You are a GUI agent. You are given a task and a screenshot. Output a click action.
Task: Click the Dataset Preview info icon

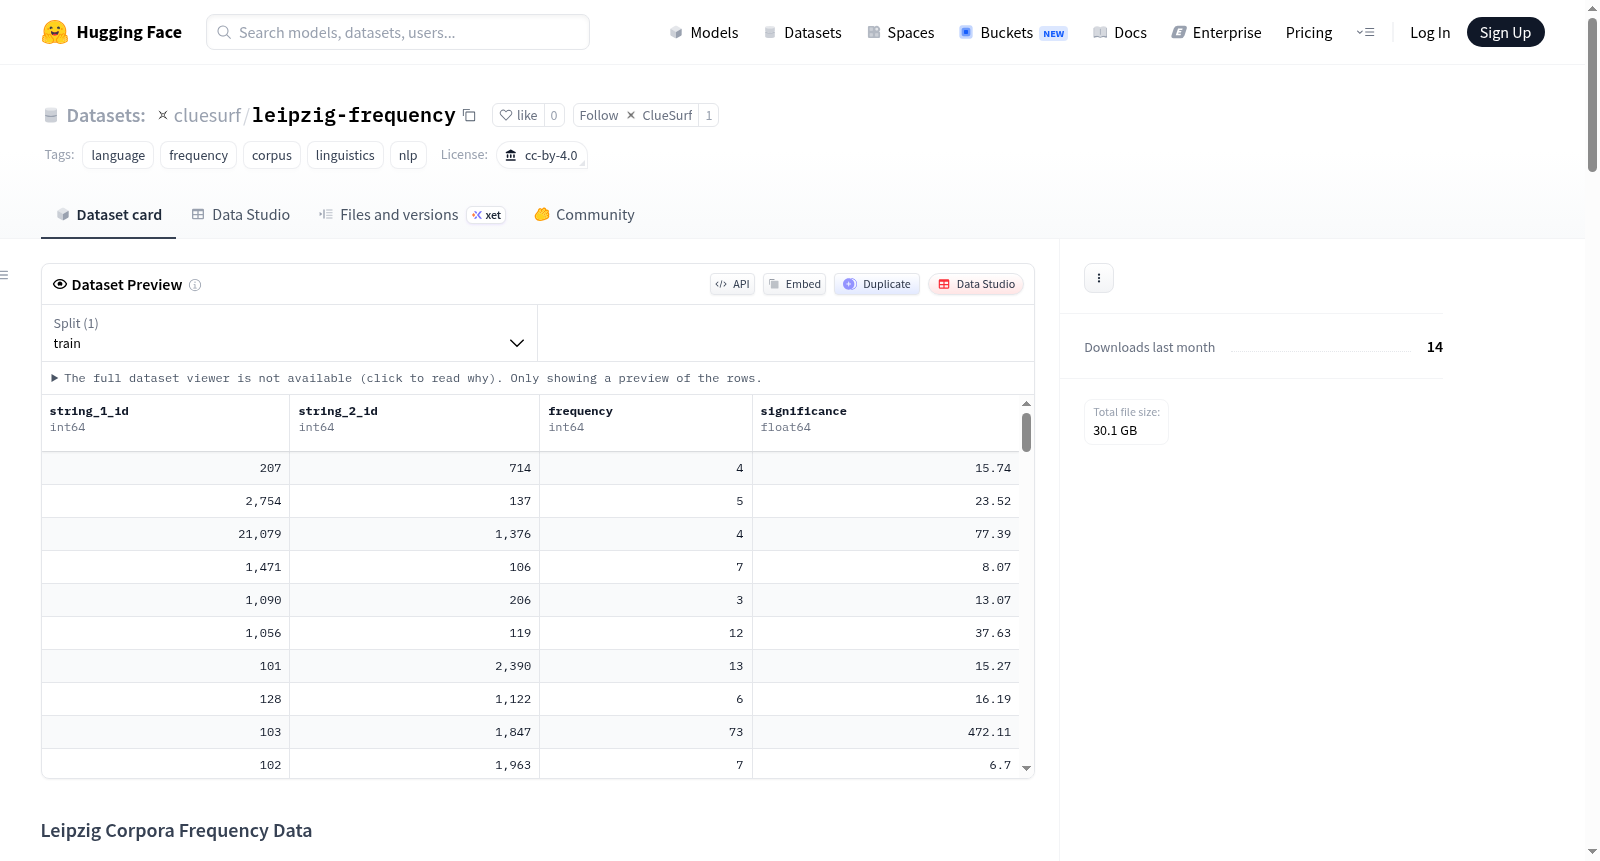(195, 285)
